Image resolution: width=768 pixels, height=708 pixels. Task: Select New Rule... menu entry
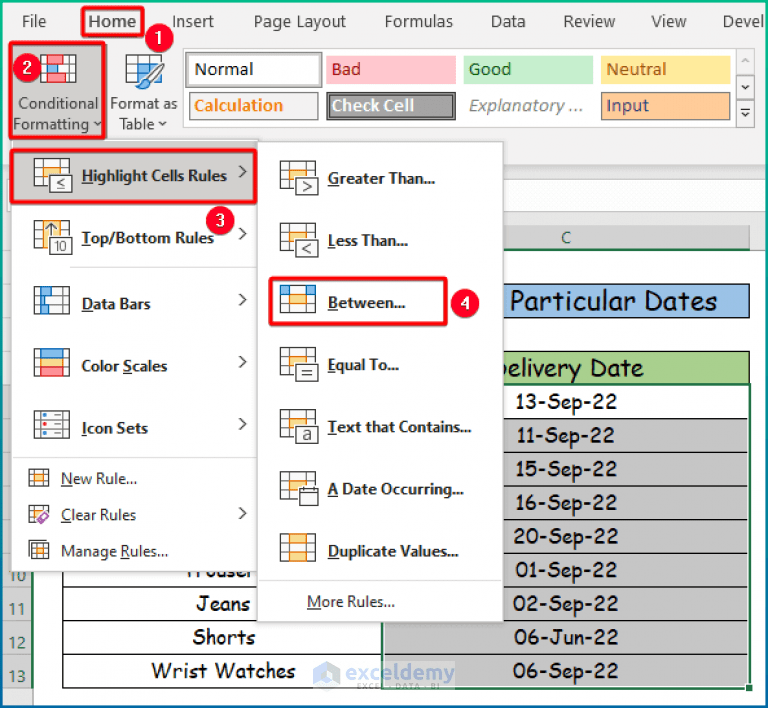point(133,478)
